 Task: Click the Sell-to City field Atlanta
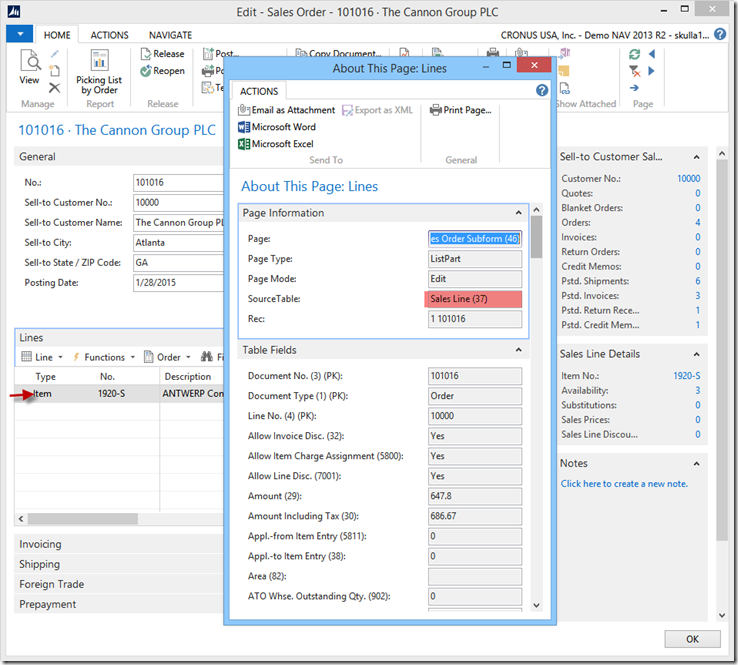(x=178, y=243)
